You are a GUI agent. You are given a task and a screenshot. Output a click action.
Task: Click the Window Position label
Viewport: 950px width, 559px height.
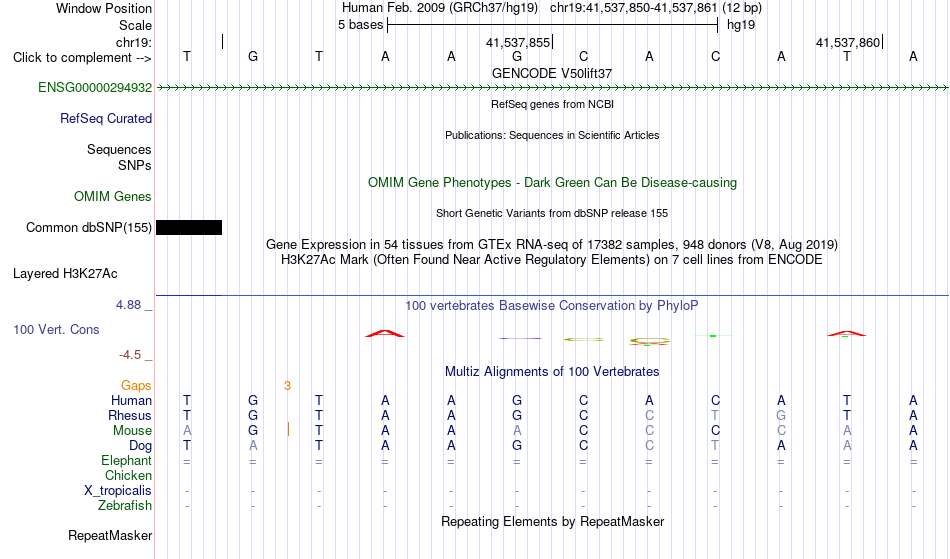click(104, 8)
